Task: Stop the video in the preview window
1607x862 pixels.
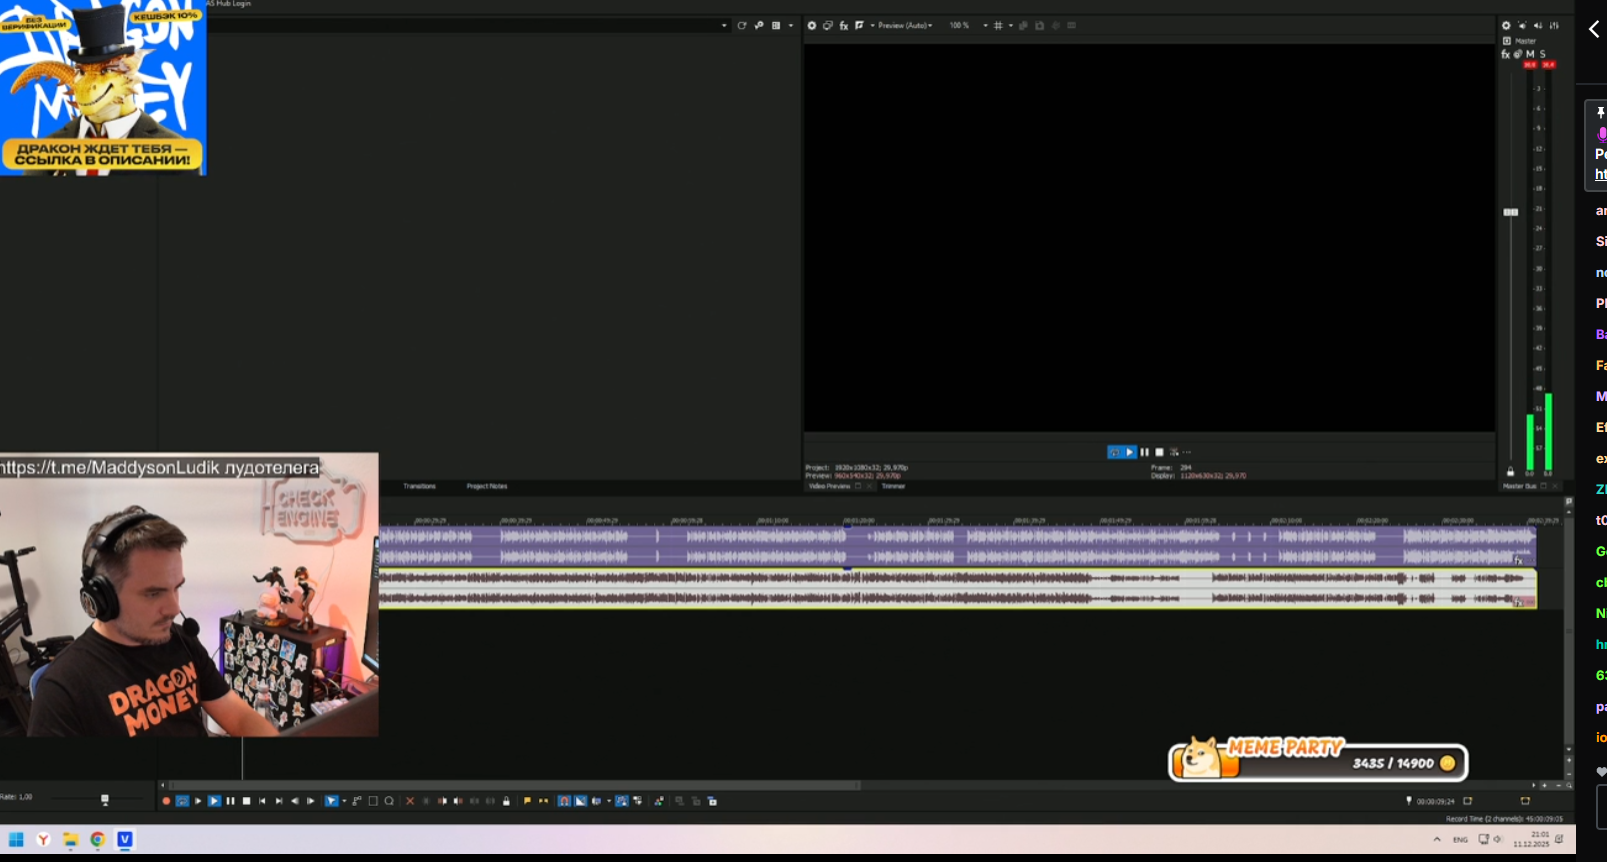Action: (1160, 452)
